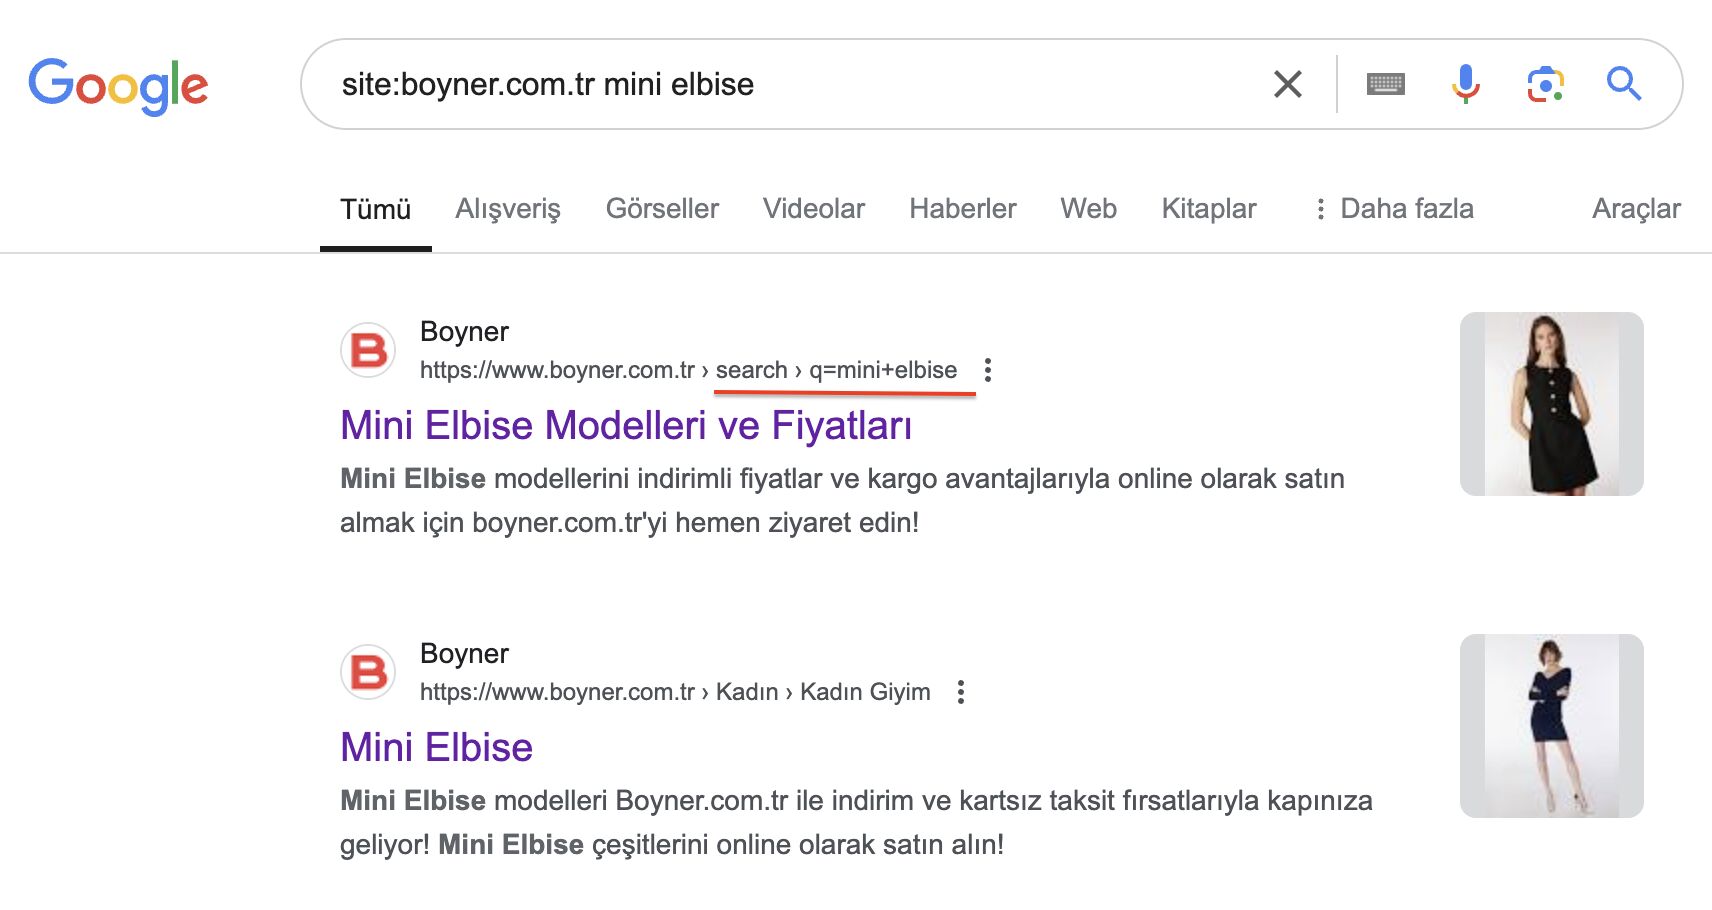1712x910 pixels.
Task: Open options menu for second search result
Action: tap(961, 692)
